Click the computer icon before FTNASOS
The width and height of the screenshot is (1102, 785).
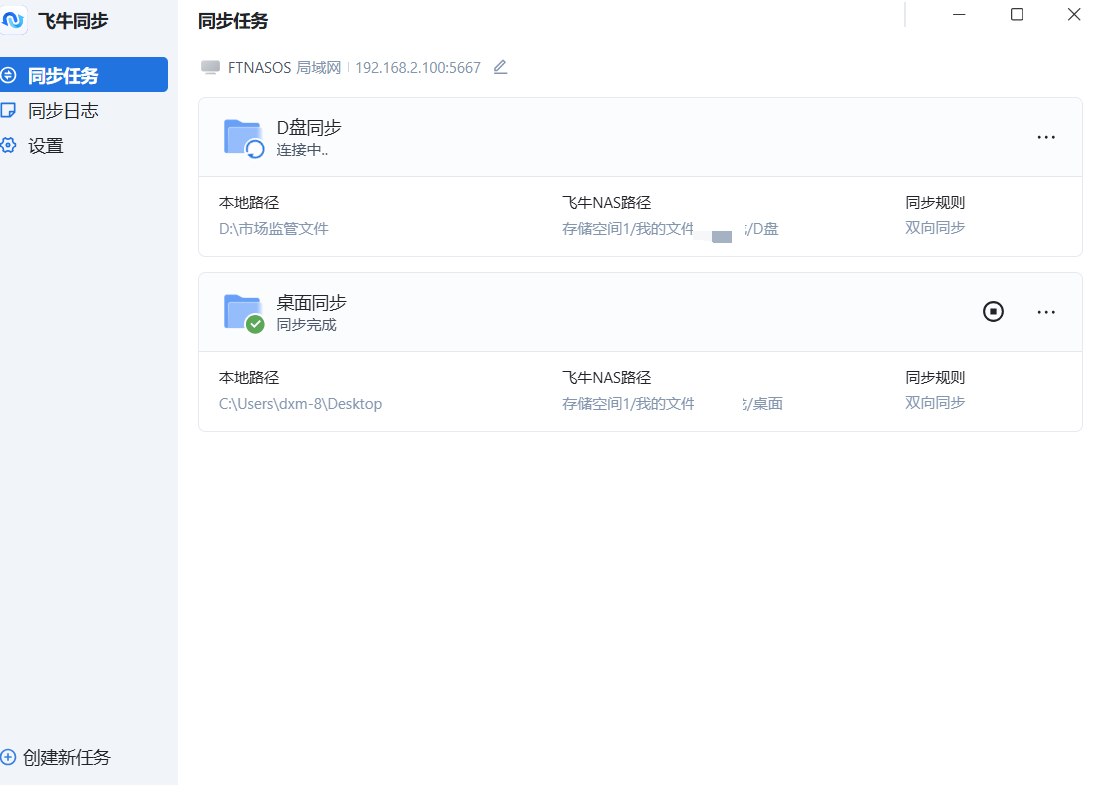tap(210, 66)
